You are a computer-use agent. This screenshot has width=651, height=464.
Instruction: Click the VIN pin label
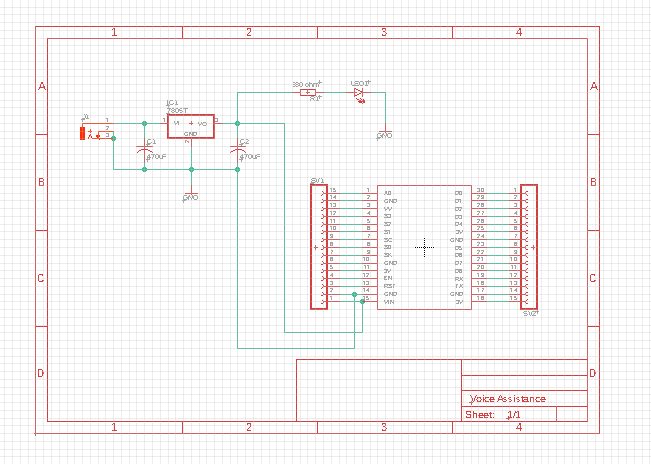point(389,302)
